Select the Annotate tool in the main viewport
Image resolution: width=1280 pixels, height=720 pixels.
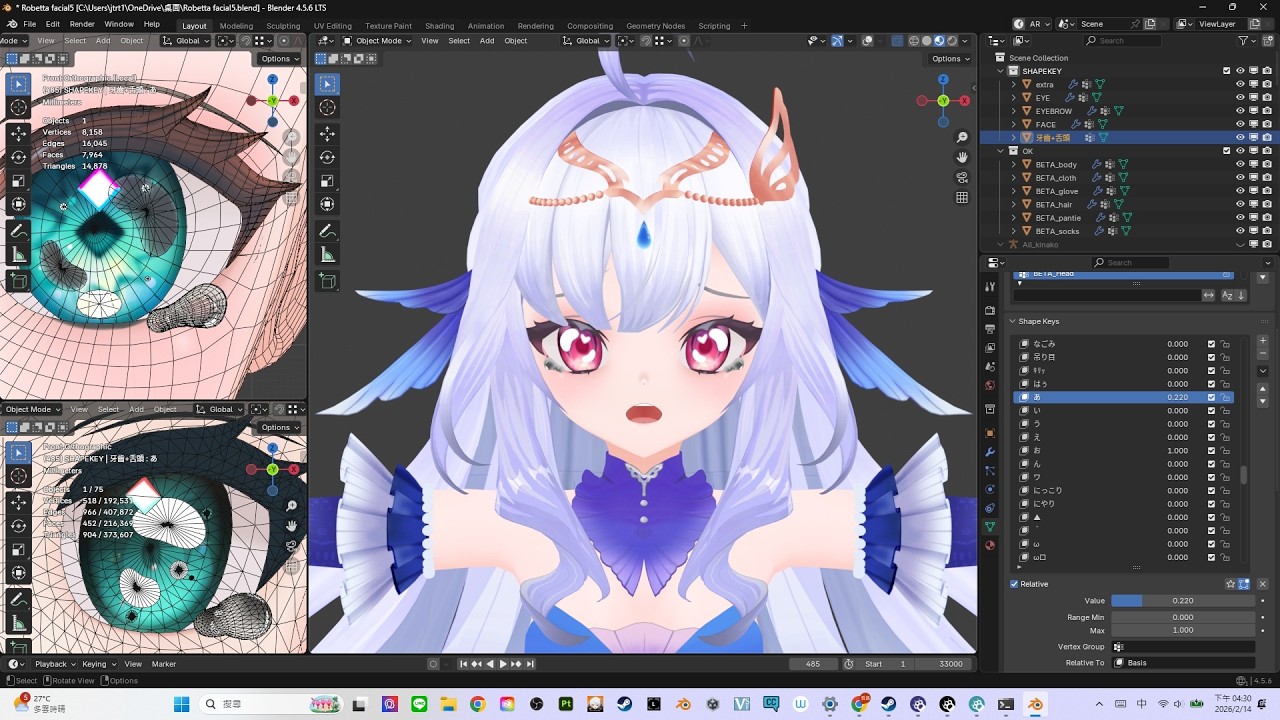[328, 231]
